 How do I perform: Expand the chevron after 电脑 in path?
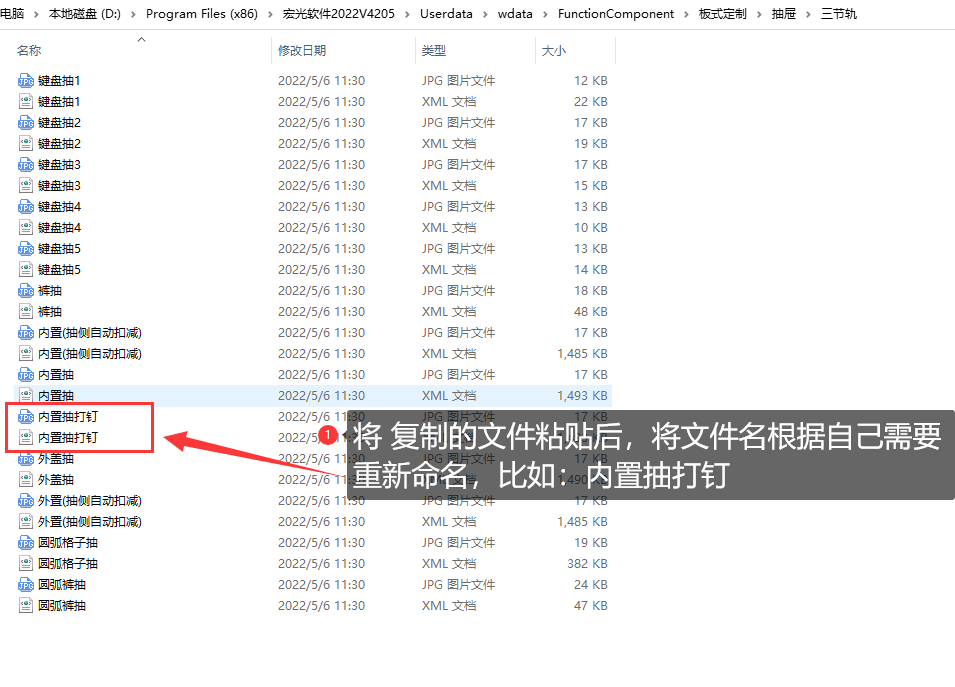pos(36,14)
